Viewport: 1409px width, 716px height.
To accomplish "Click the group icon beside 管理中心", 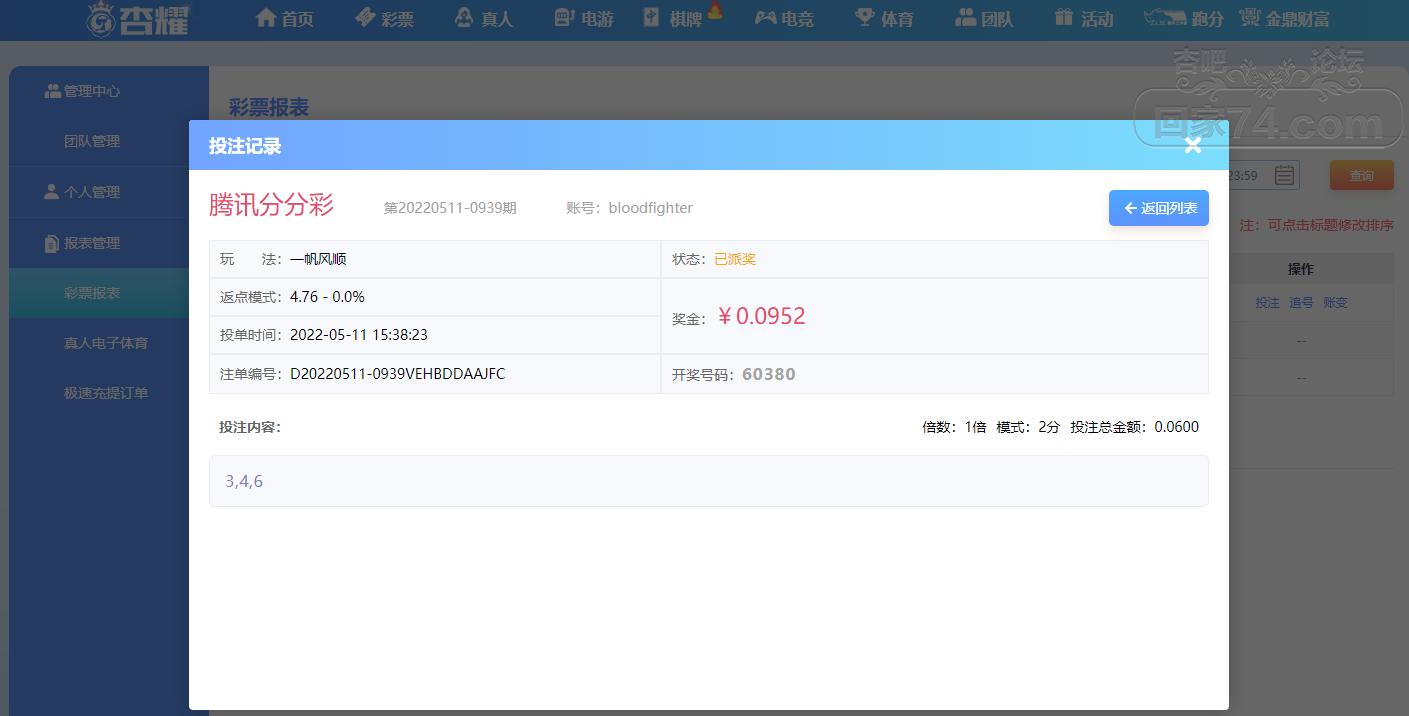I will coord(52,91).
